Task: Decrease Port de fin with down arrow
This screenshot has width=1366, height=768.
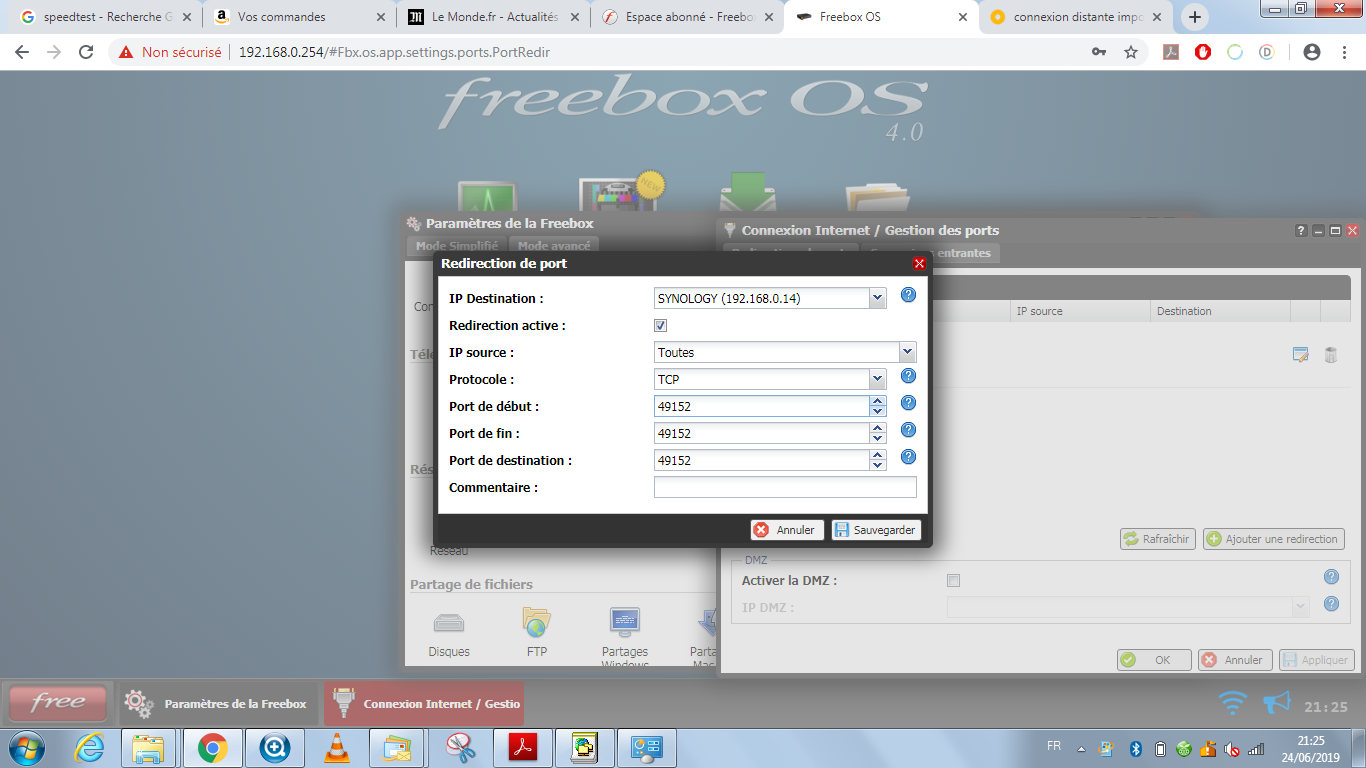Action: coord(877,438)
